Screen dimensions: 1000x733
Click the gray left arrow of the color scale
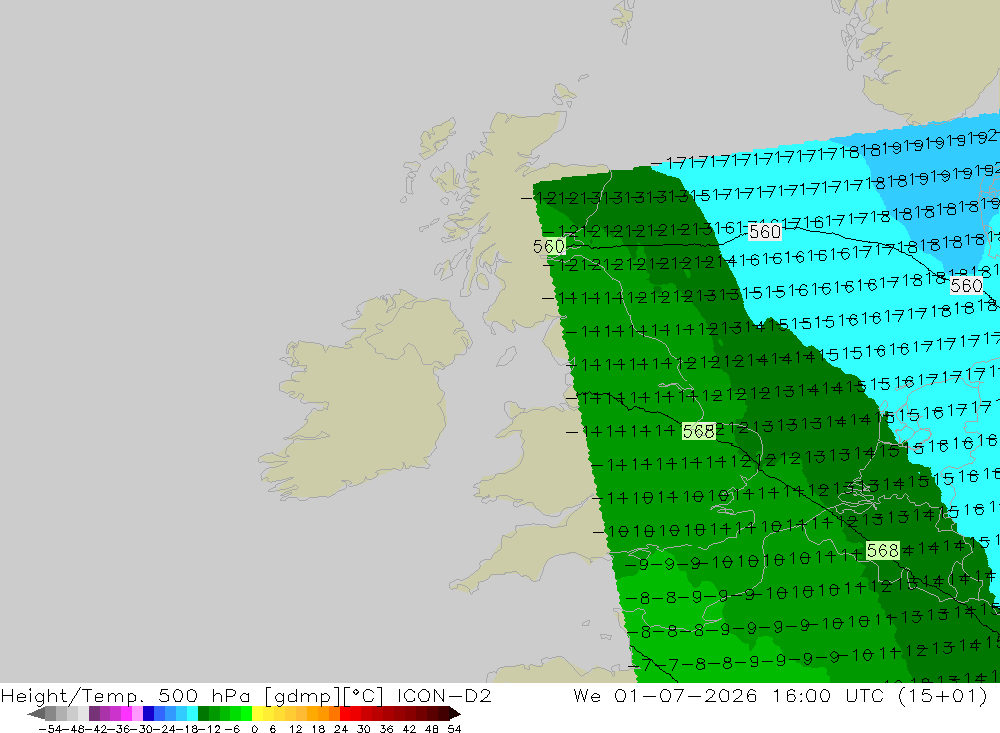click(36, 713)
